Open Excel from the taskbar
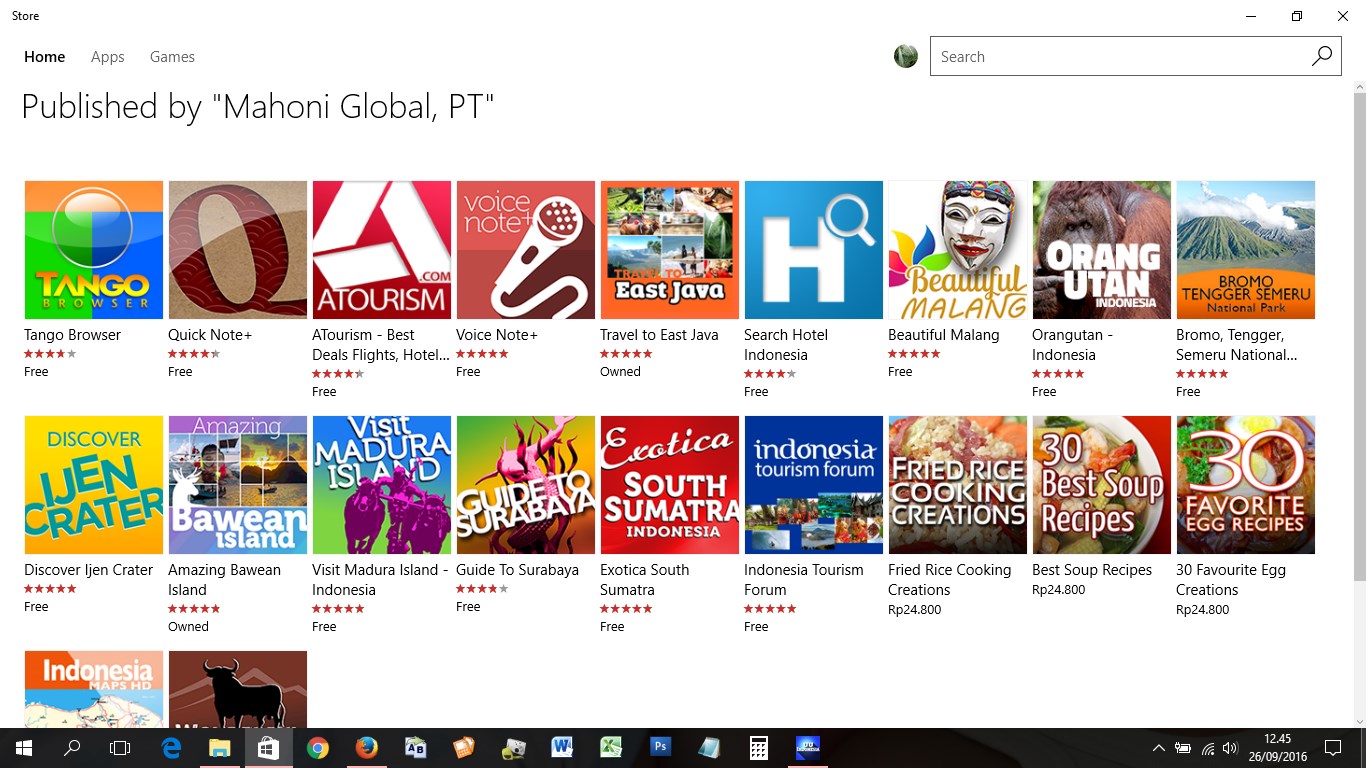 click(x=611, y=748)
